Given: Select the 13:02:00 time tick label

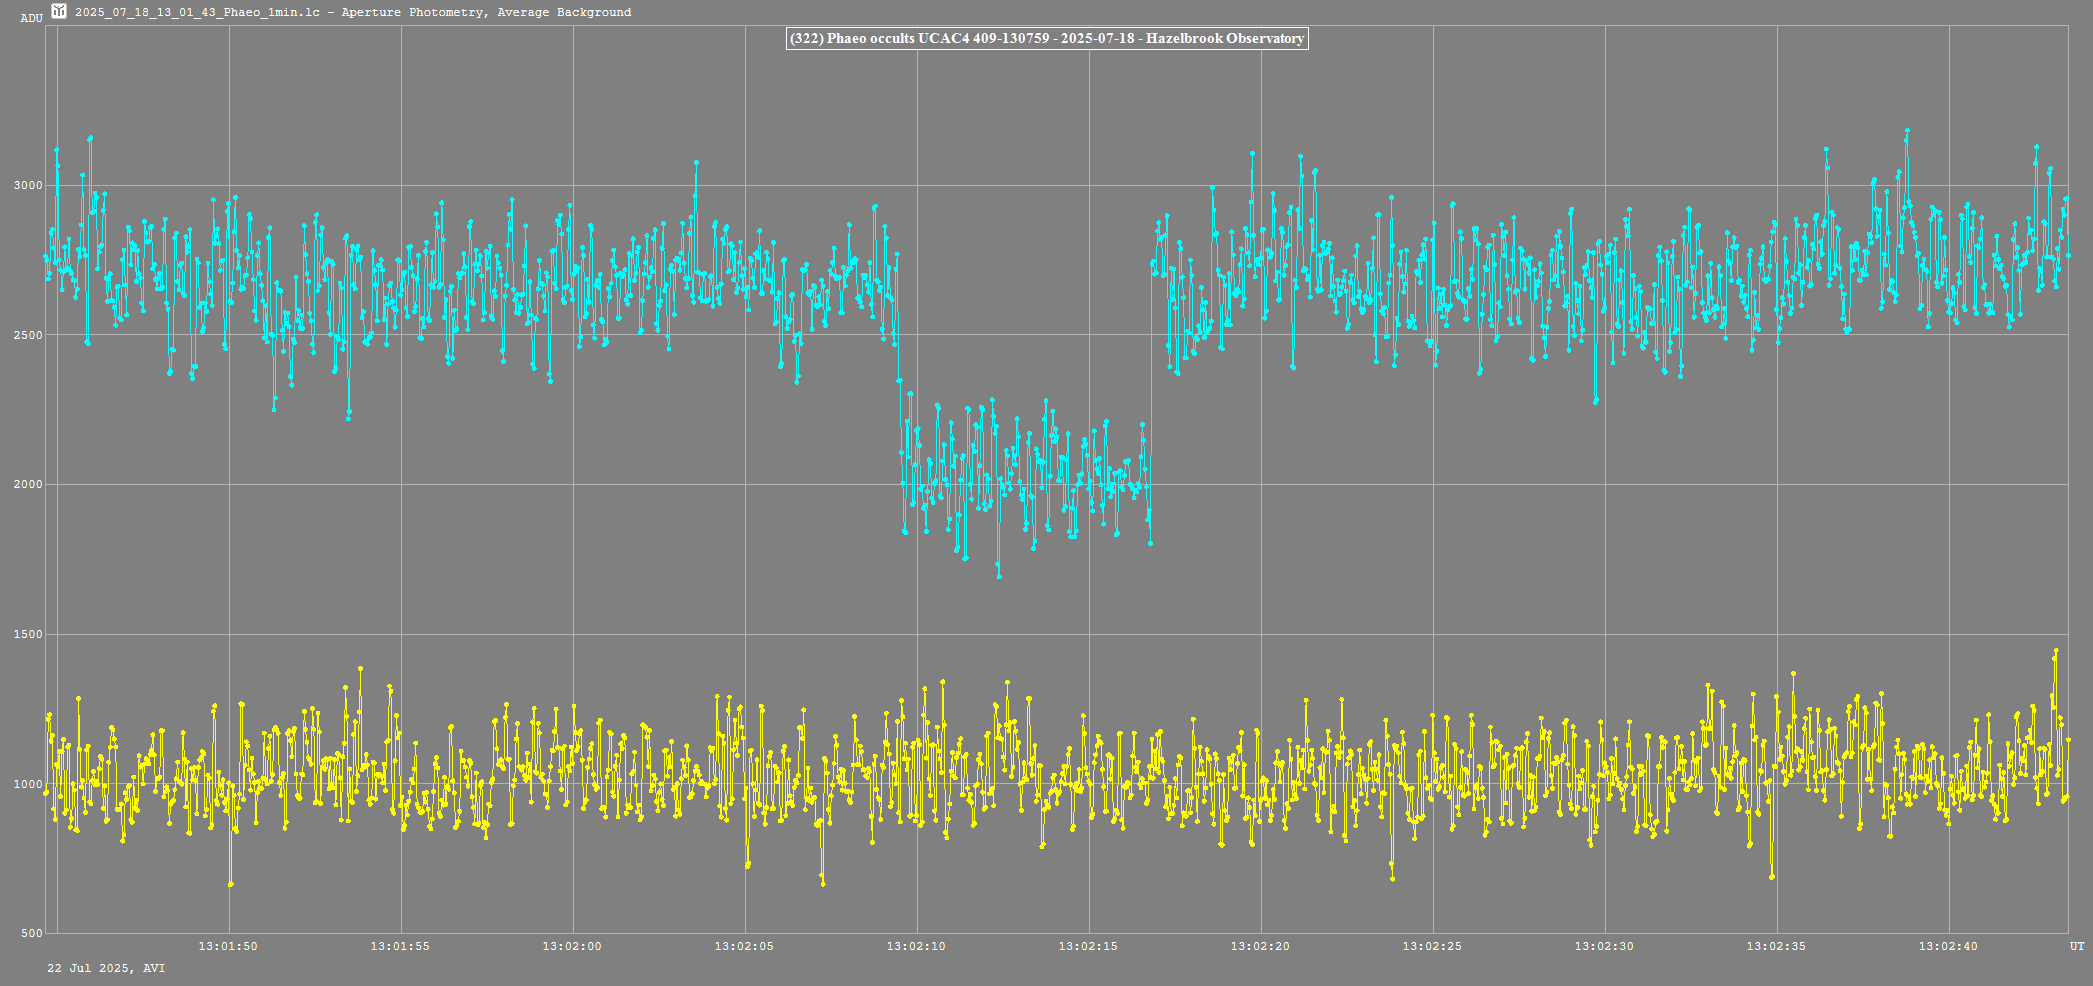Looking at the screenshot, I should tap(572, 946).
